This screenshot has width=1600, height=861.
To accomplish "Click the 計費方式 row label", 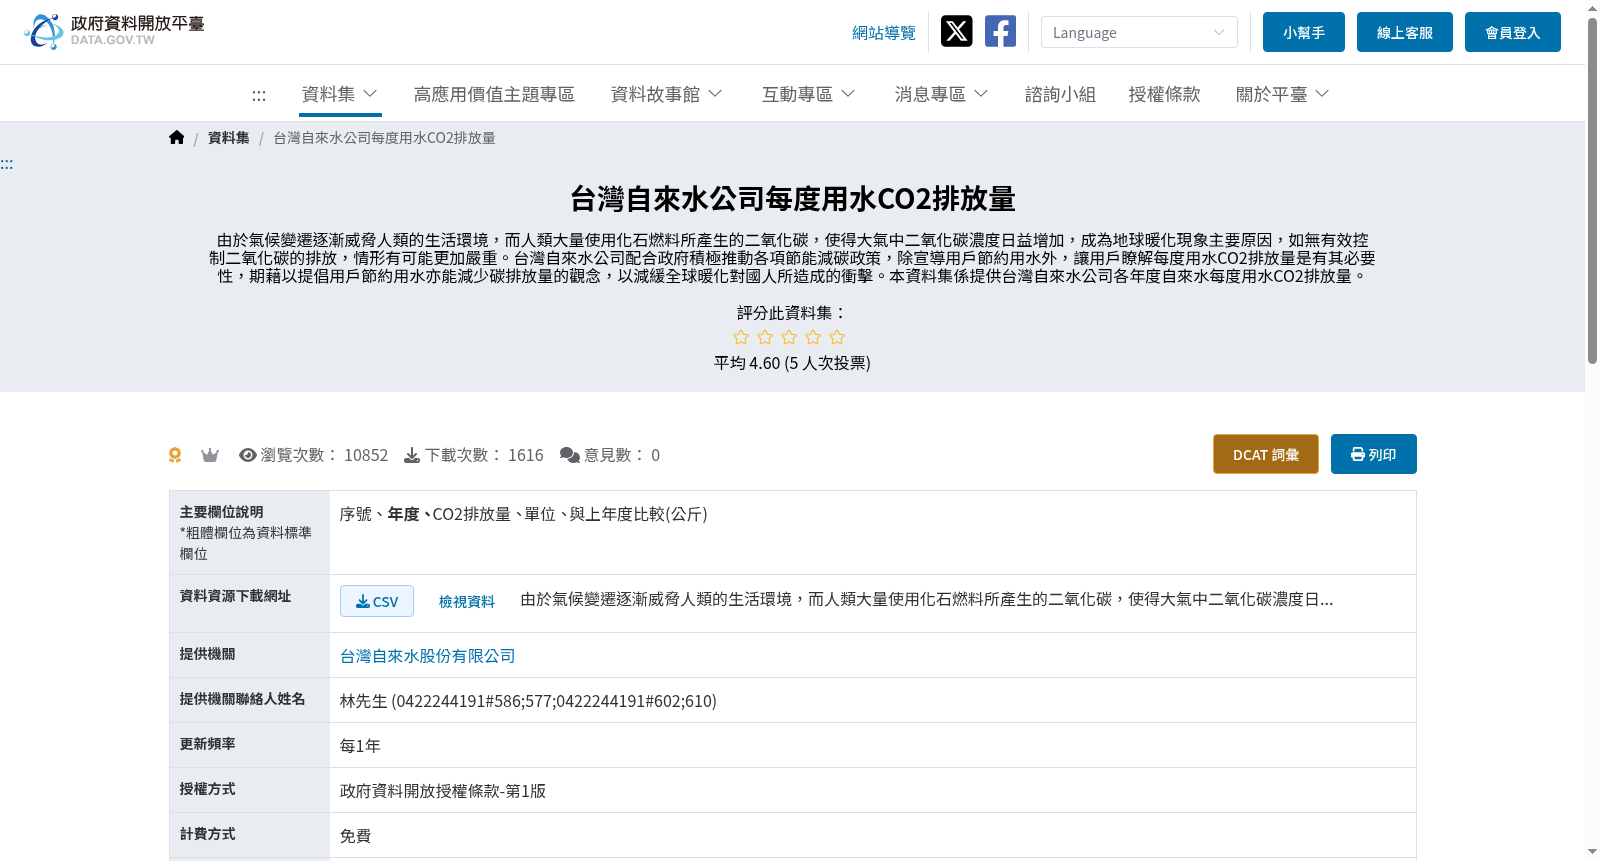I will 208,834.
